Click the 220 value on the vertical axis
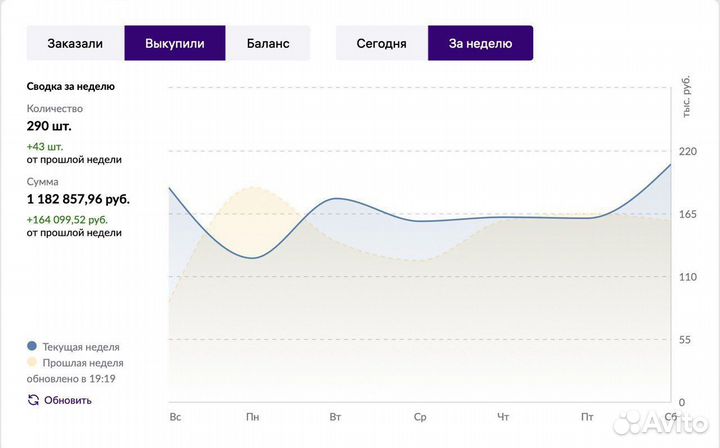Viewport: 720px width, 448px height. coord(687,152)
